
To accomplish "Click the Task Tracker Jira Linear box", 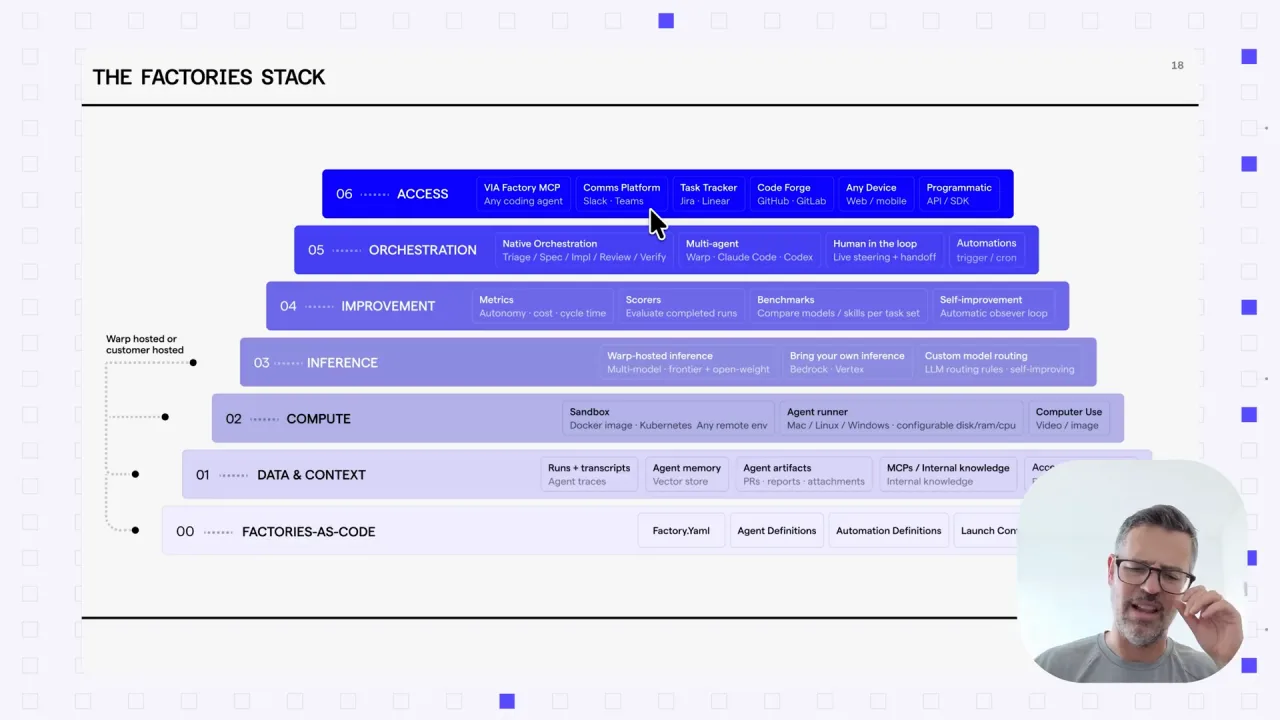I will (708, 194).
